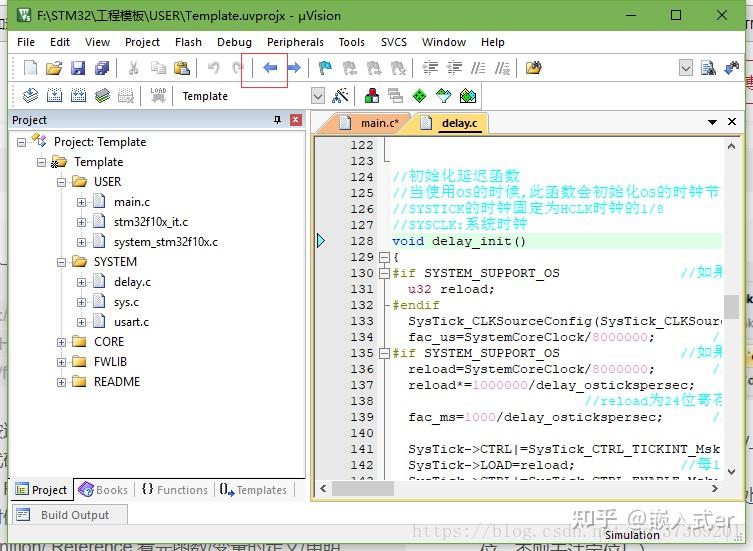Insert a bookmark using the flag icon
This screenshot has height=551, width=753.
325,68
